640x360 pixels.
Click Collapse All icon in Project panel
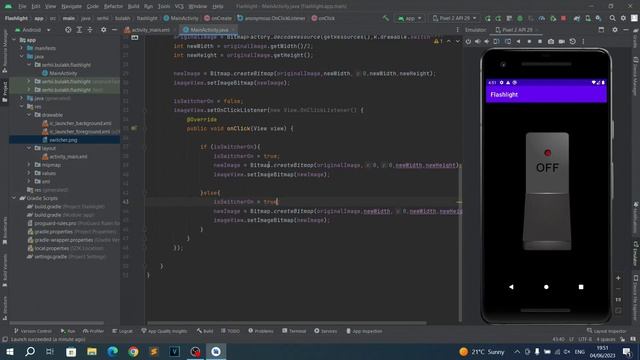point(90,30)
